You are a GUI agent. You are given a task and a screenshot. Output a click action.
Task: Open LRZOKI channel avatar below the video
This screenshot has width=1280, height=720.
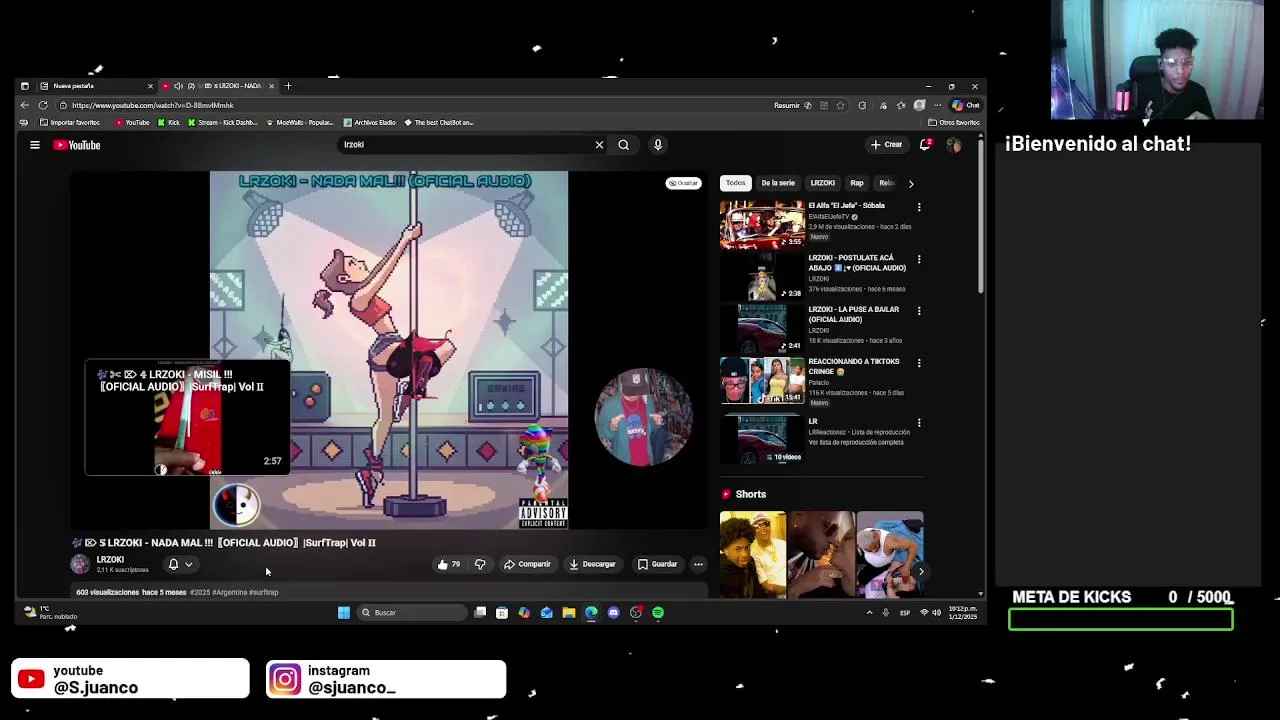(80, 564)
